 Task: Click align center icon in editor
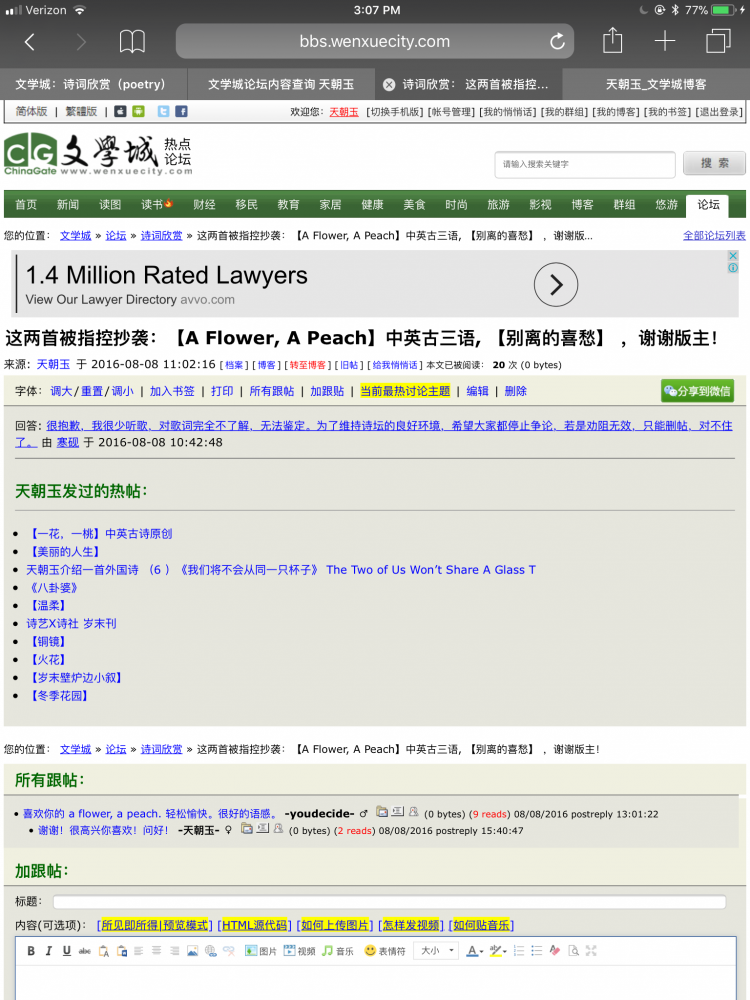pyautogui.click(x=156, y=951)
